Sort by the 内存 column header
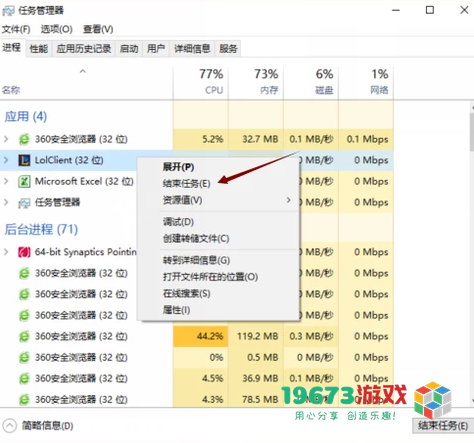The height and width of the screenshot is (443, 474). [x=256, y=83]
